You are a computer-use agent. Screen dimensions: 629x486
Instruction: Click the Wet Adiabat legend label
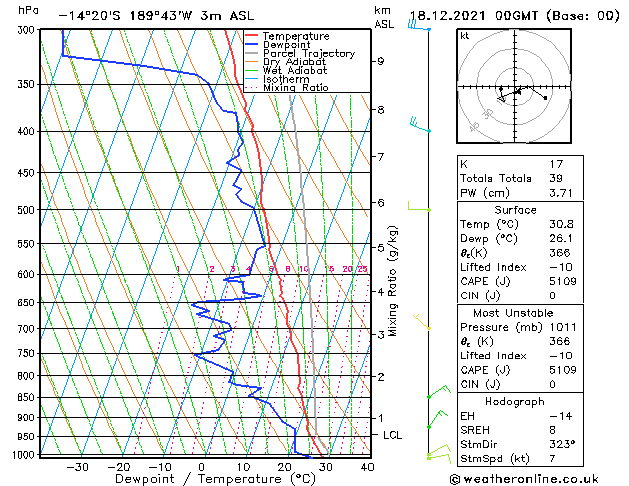click(295, 70)
